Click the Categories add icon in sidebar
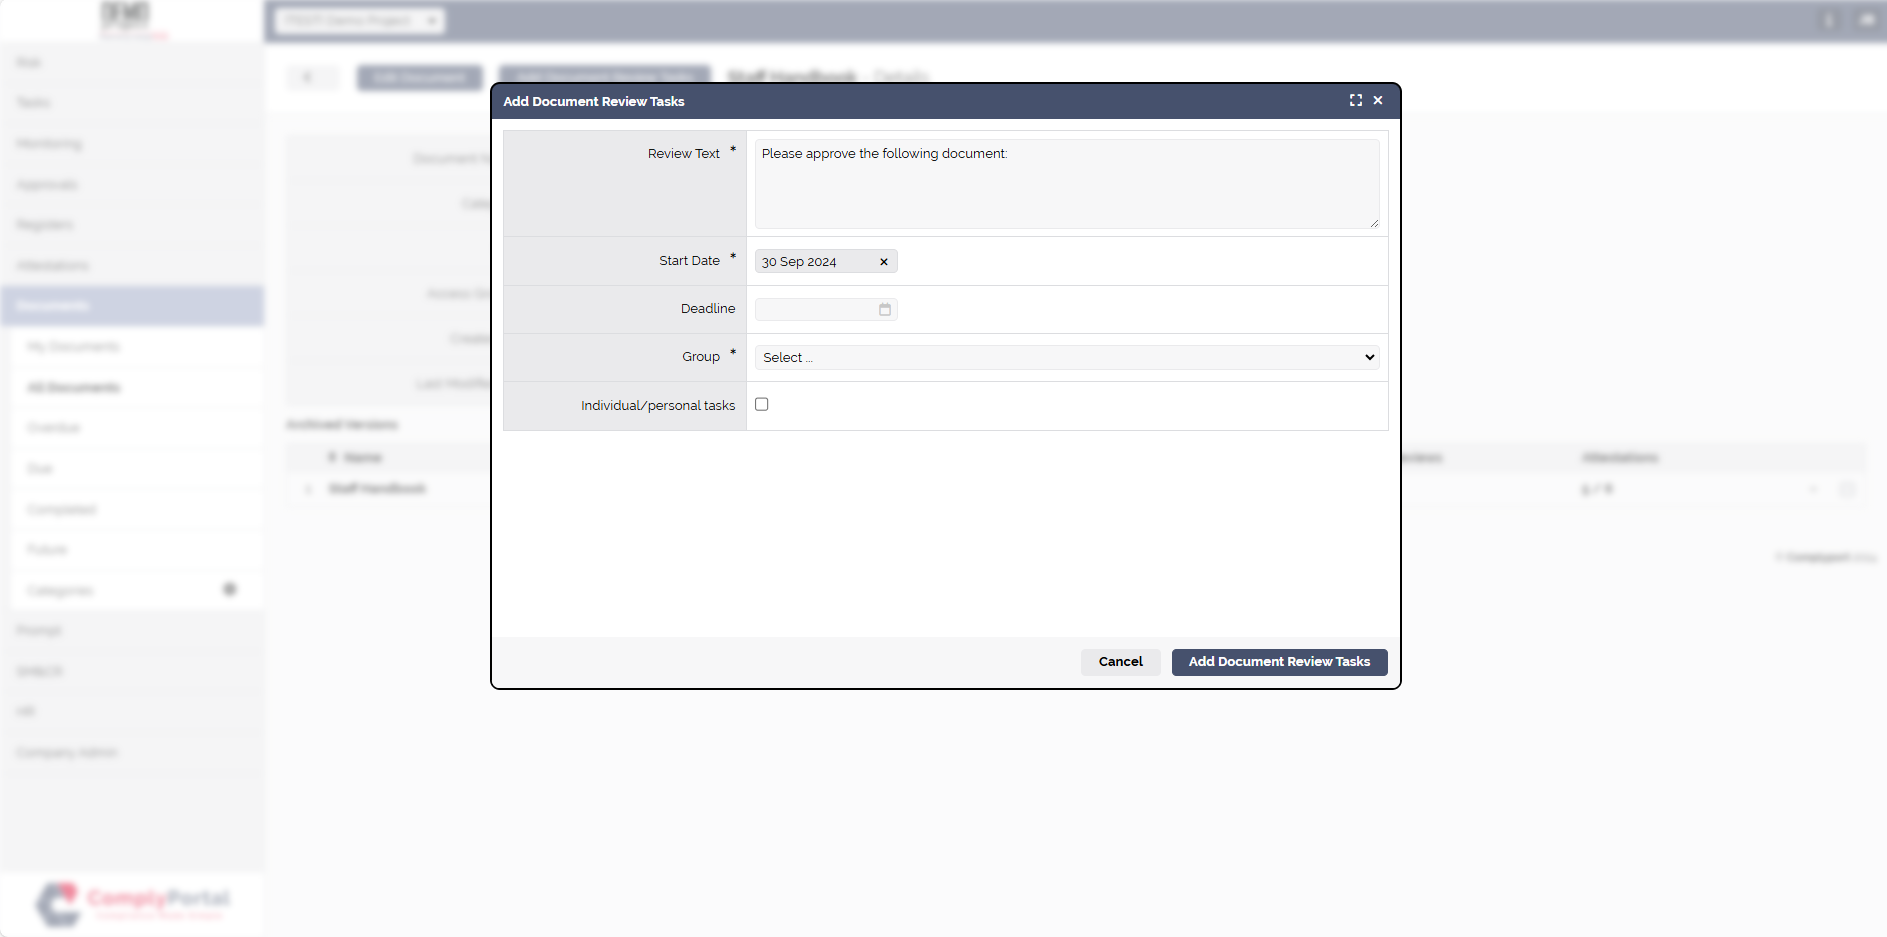 (229, 589)
